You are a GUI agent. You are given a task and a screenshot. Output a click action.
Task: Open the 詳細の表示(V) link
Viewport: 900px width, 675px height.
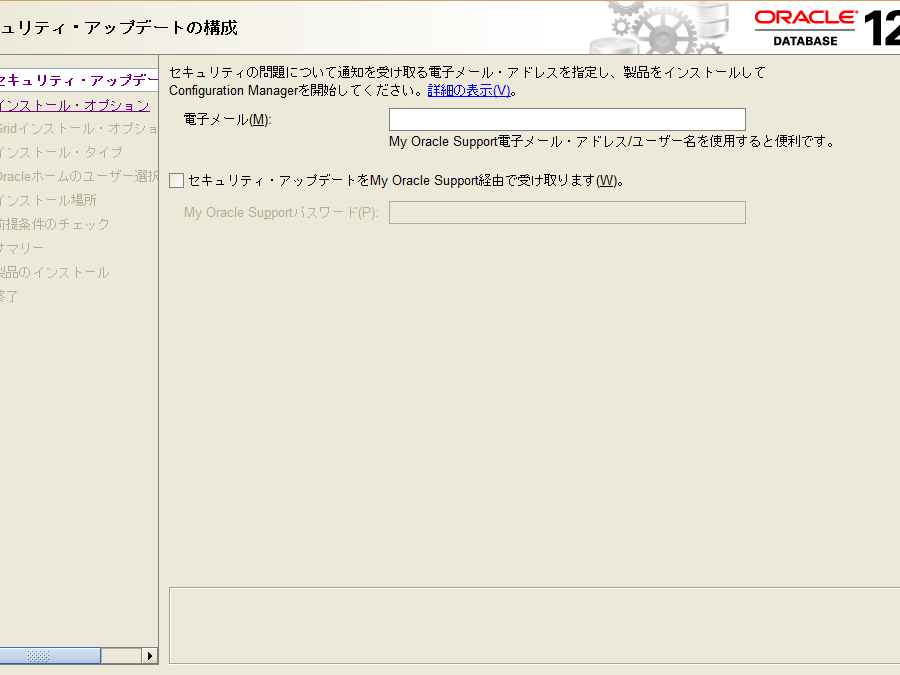click(x=468, y=90)
